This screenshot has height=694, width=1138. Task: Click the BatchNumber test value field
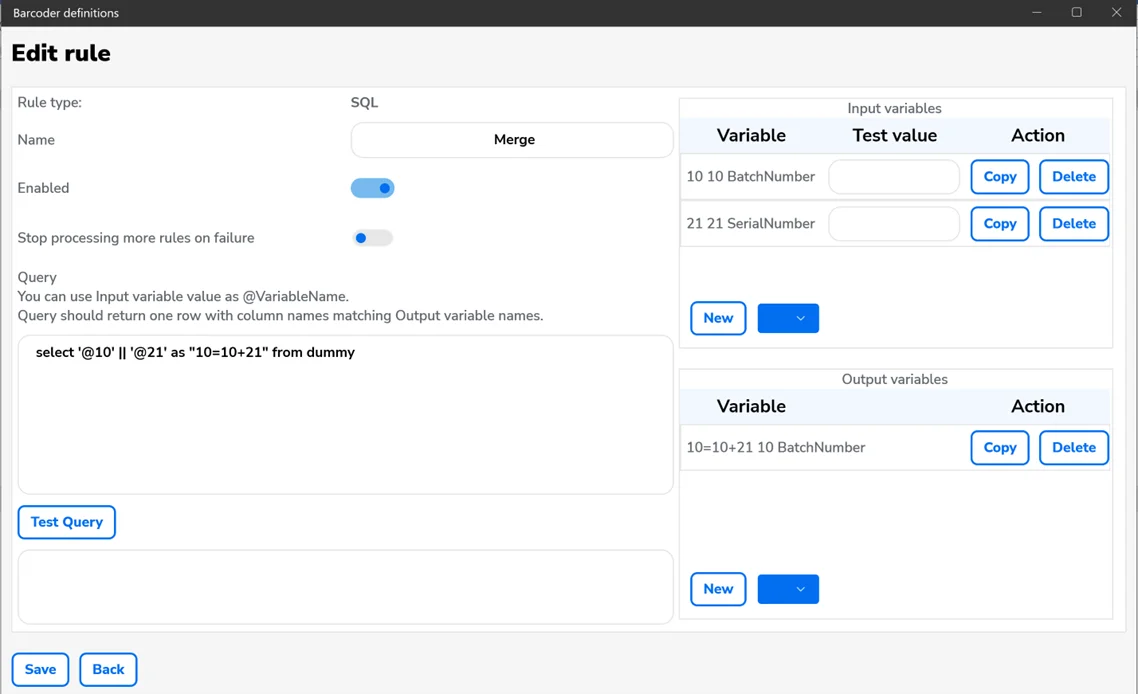tap(894, 177)
